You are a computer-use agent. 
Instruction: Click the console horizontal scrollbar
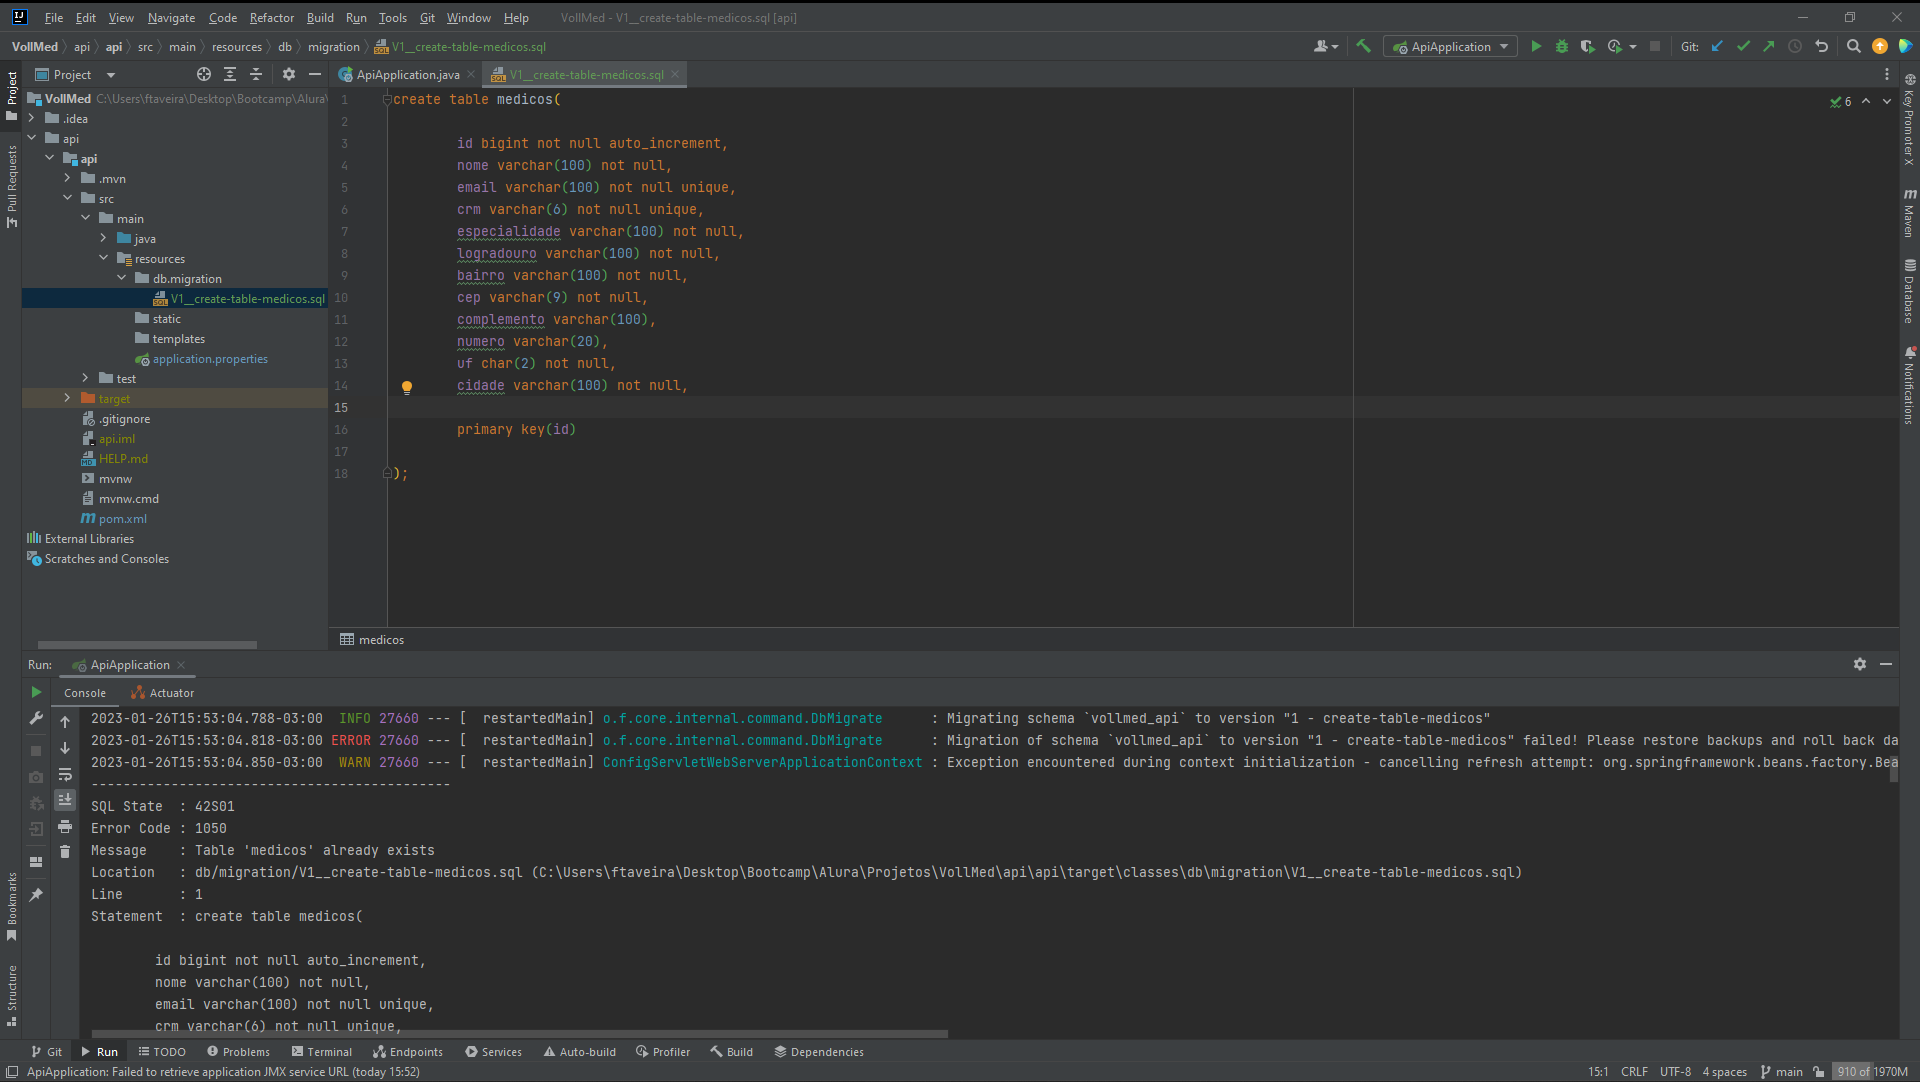coord(519,1033)
